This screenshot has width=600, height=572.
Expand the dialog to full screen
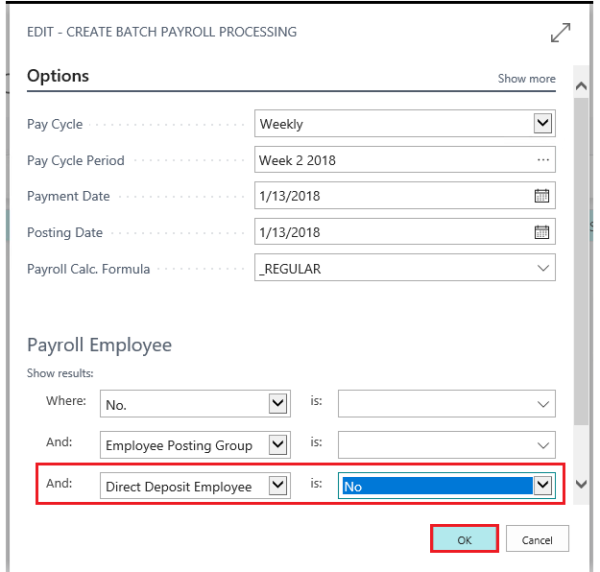click(x=561, y=33)
